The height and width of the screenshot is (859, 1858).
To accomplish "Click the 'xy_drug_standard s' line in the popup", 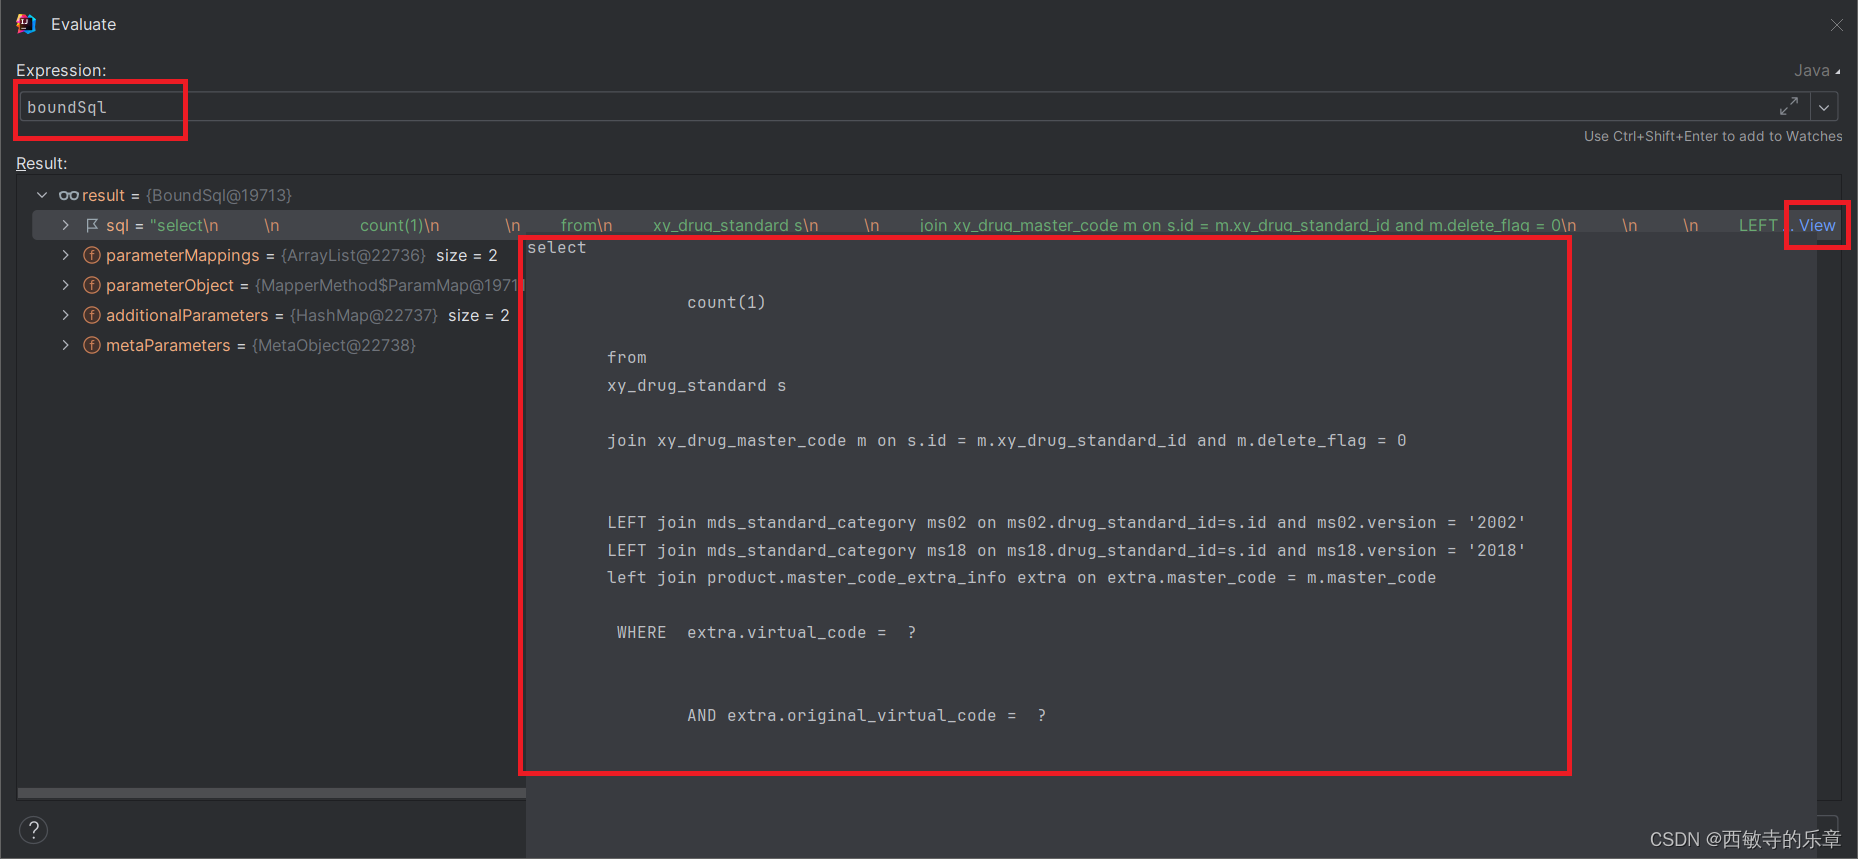I will point(696,385).
